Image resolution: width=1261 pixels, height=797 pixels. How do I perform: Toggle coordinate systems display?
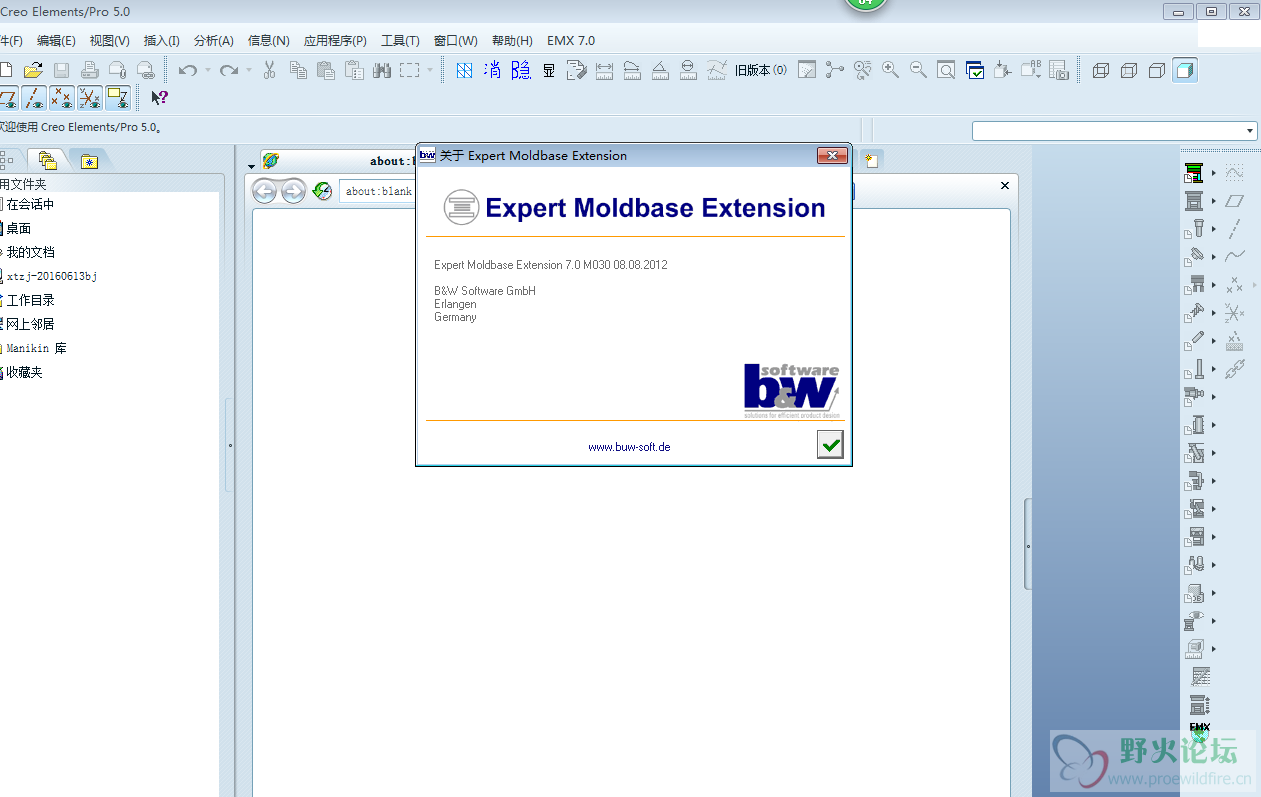click(x=90, y=98)
